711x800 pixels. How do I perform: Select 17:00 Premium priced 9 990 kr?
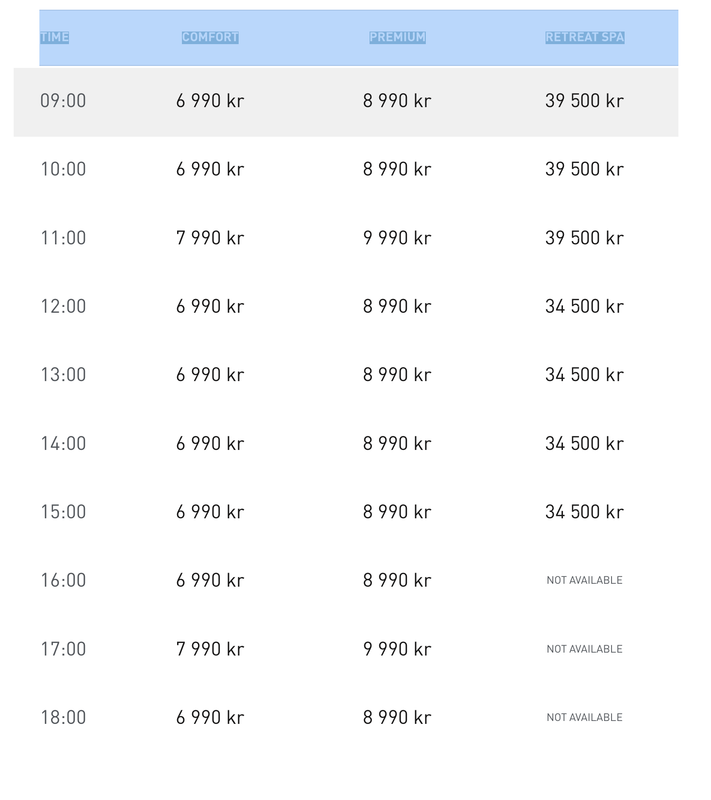[397, 649]
